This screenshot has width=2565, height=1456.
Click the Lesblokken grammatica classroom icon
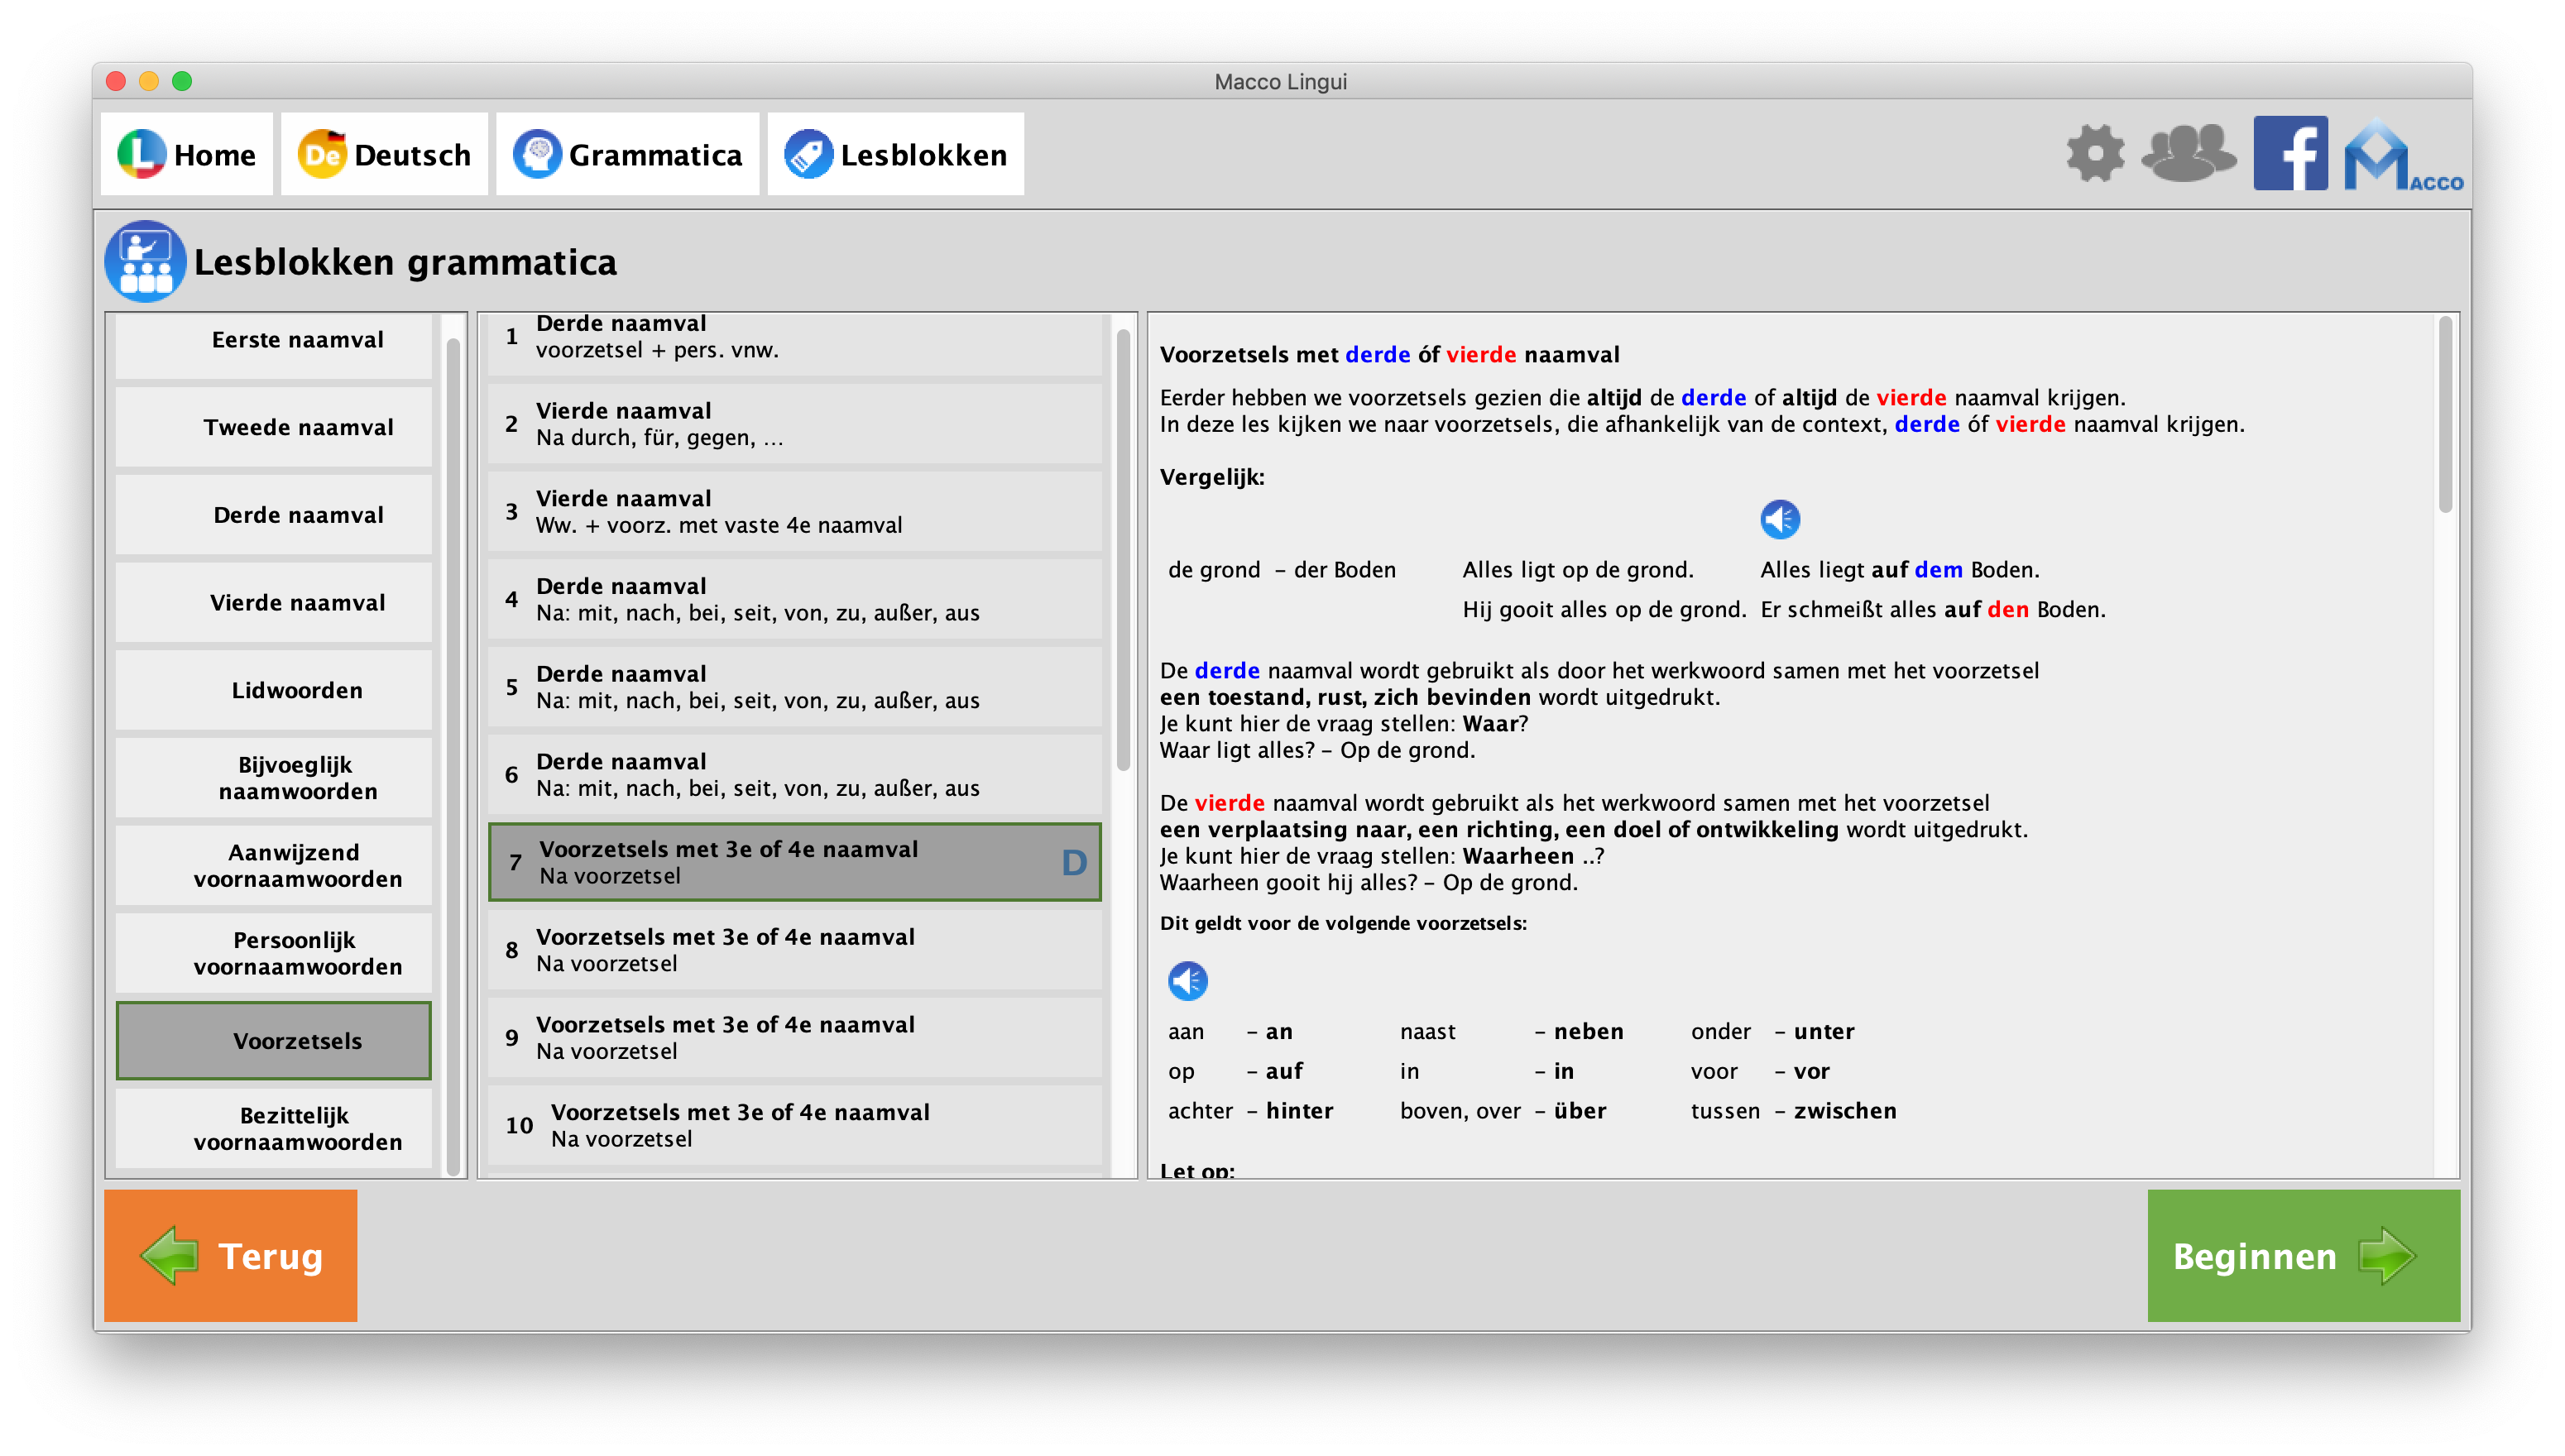click(145, 262)
